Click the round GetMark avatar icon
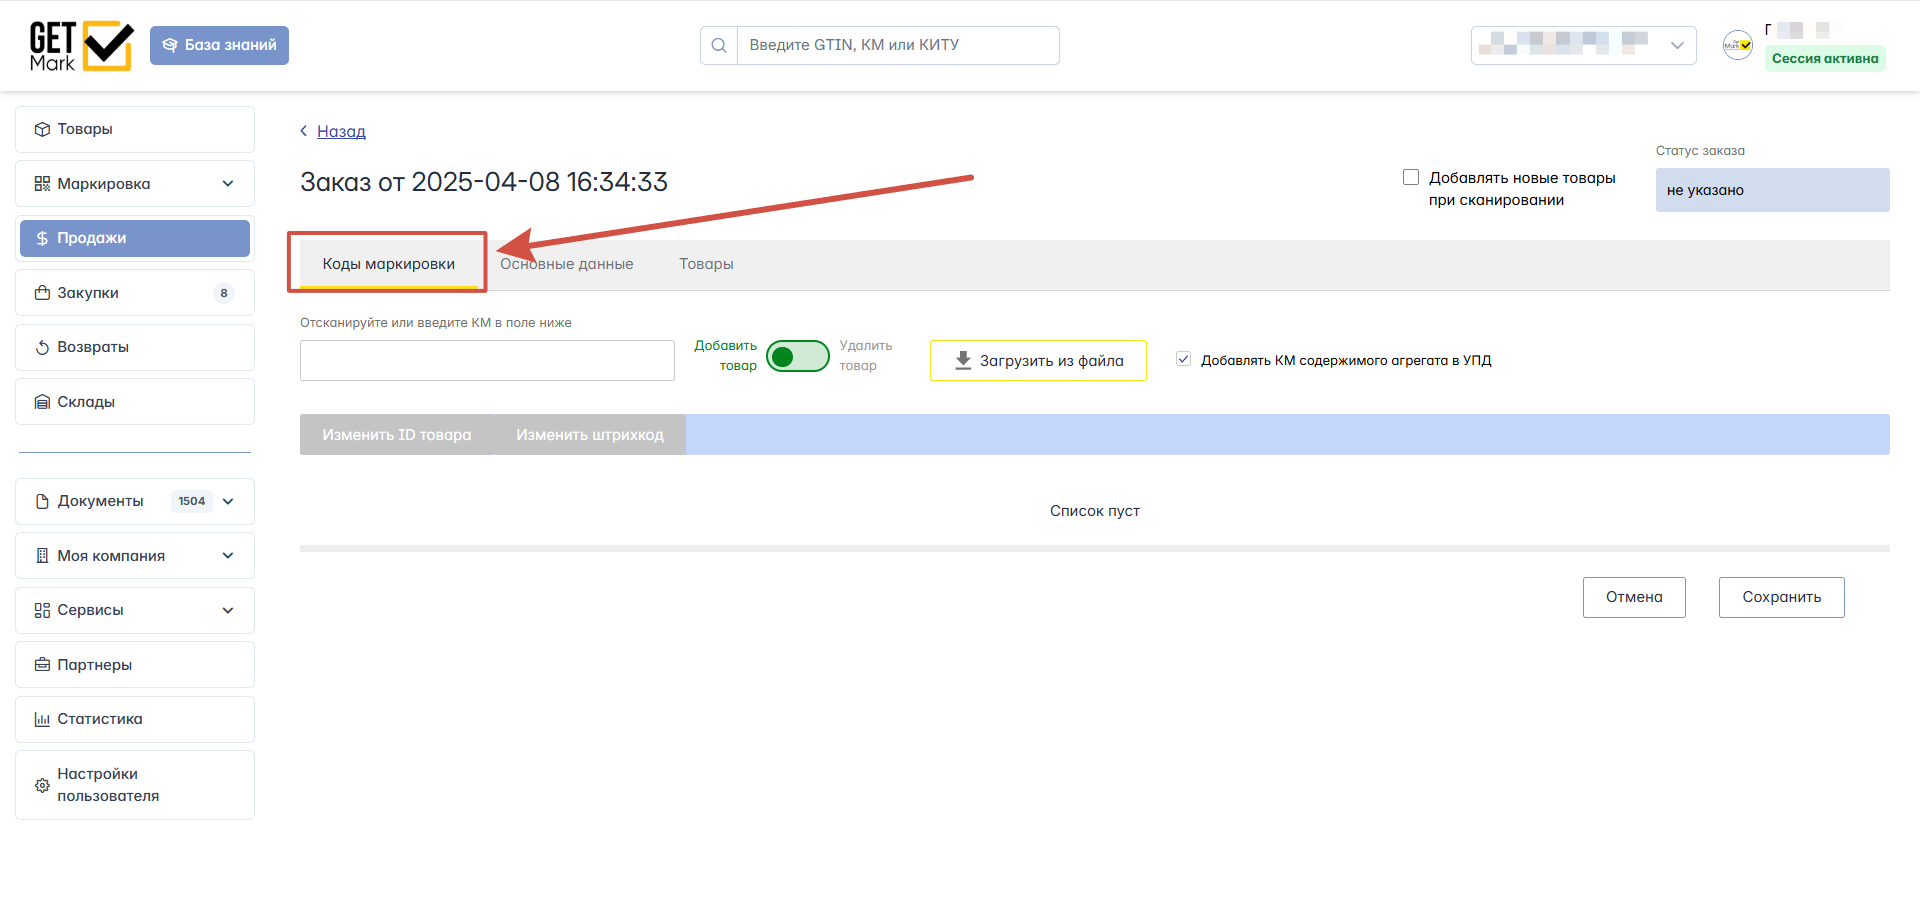Viewport: 1920px width, 905px height. tap(1738, 45)
